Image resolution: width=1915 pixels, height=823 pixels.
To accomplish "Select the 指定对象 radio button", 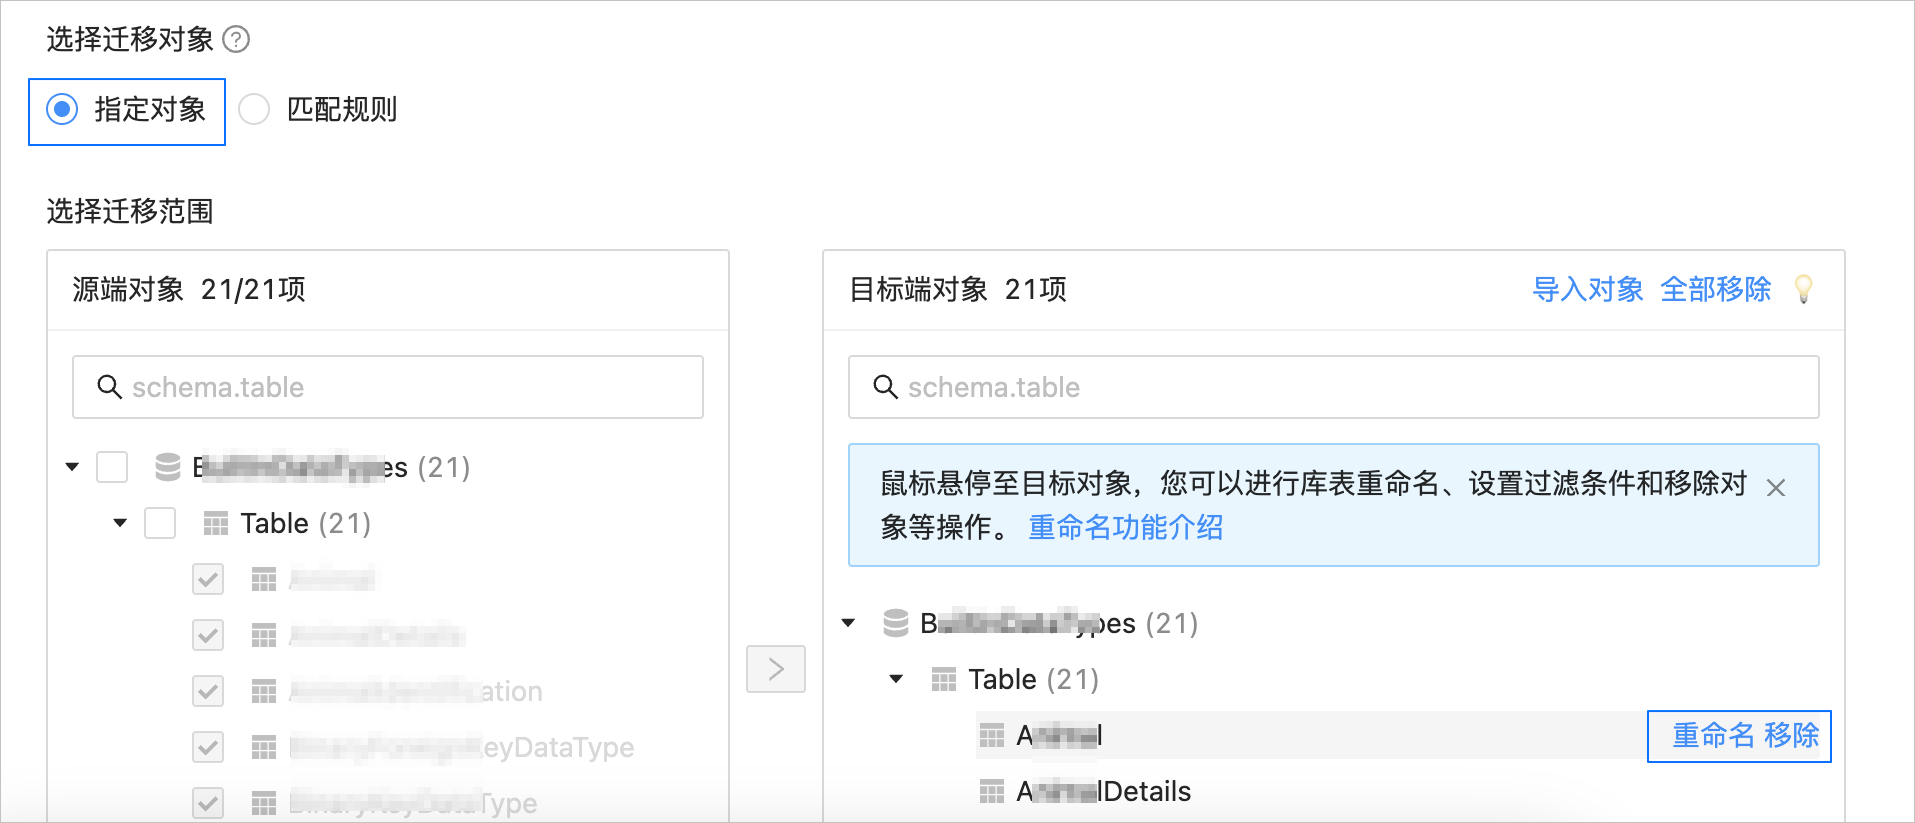I will (62, 109).
